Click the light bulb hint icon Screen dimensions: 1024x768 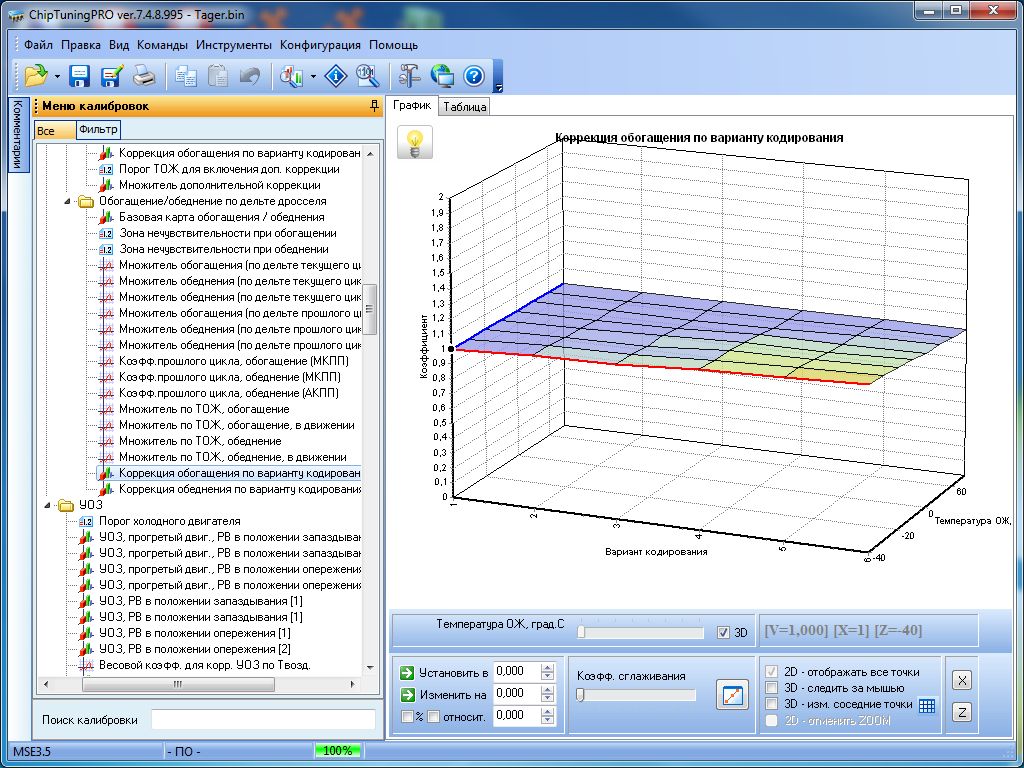(415, 142)
